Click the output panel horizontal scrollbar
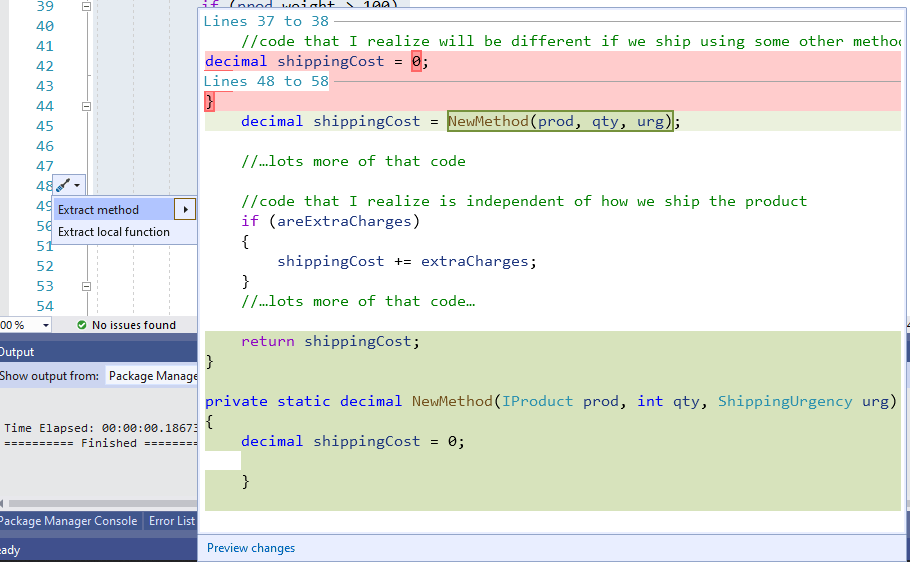Viewport: 910px width, 562px height. 102,503
